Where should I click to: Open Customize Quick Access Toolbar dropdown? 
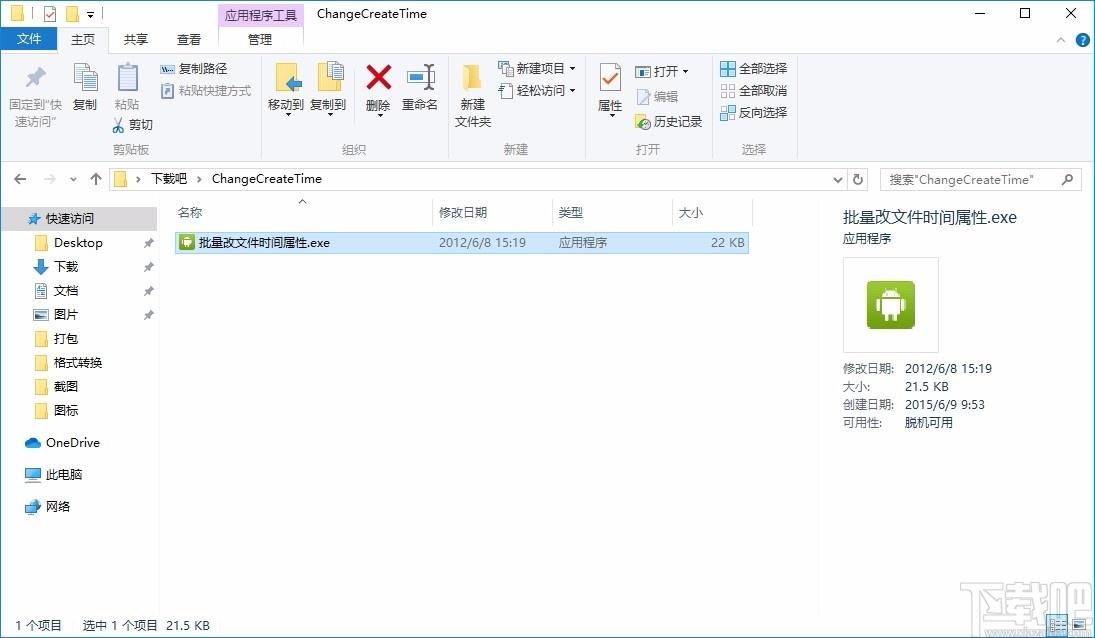click(x=91, y=14)
